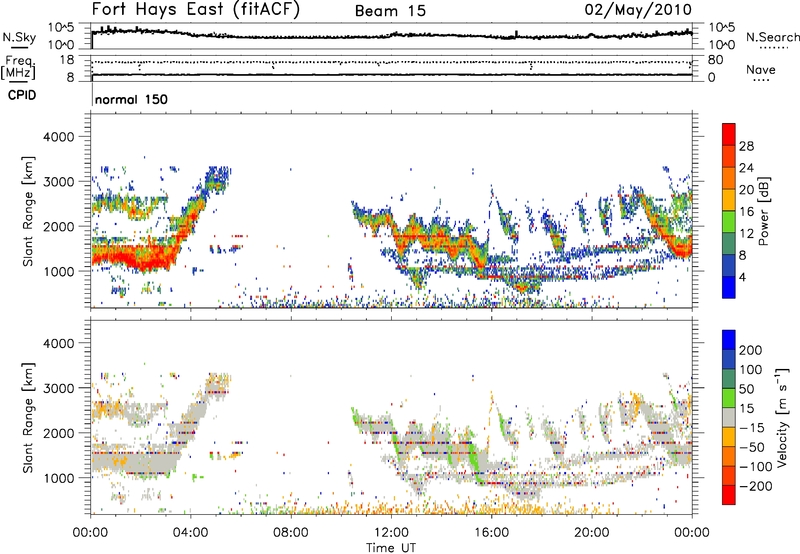
Task: Click 'Slant Range [km]' label of velocity panel
Action: pos(28,418)
